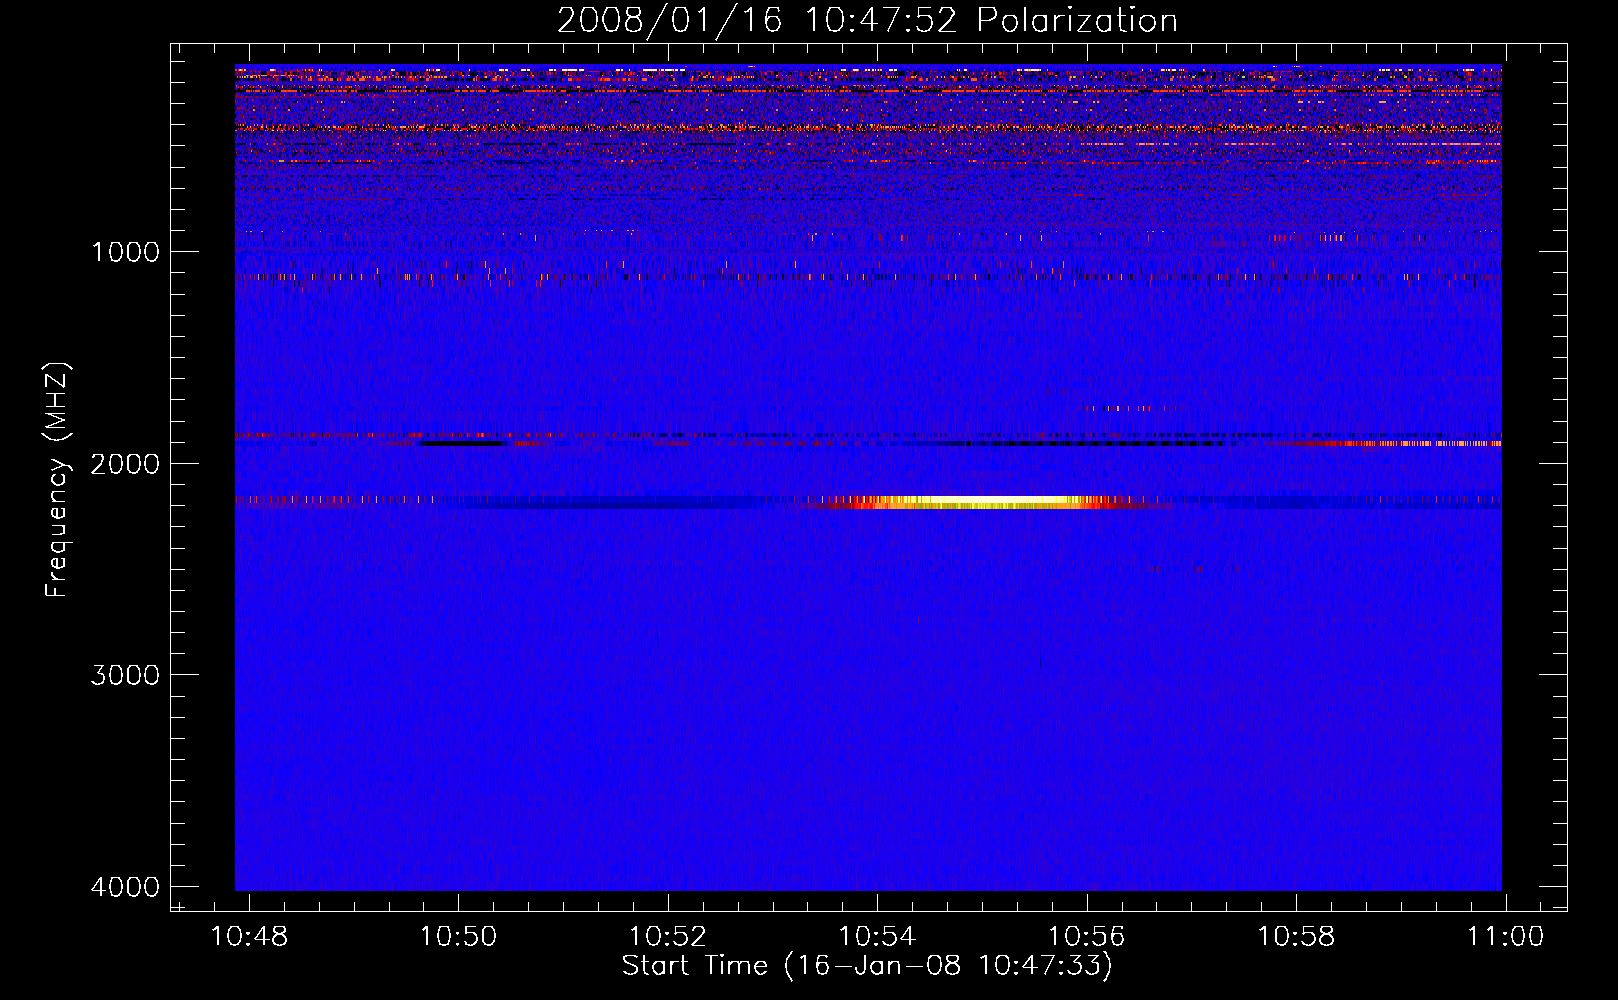Click the 10:56 time tick label
Image resolution: width=1618 pixels, height=1000 pixels.
(x=1086, y=936)
